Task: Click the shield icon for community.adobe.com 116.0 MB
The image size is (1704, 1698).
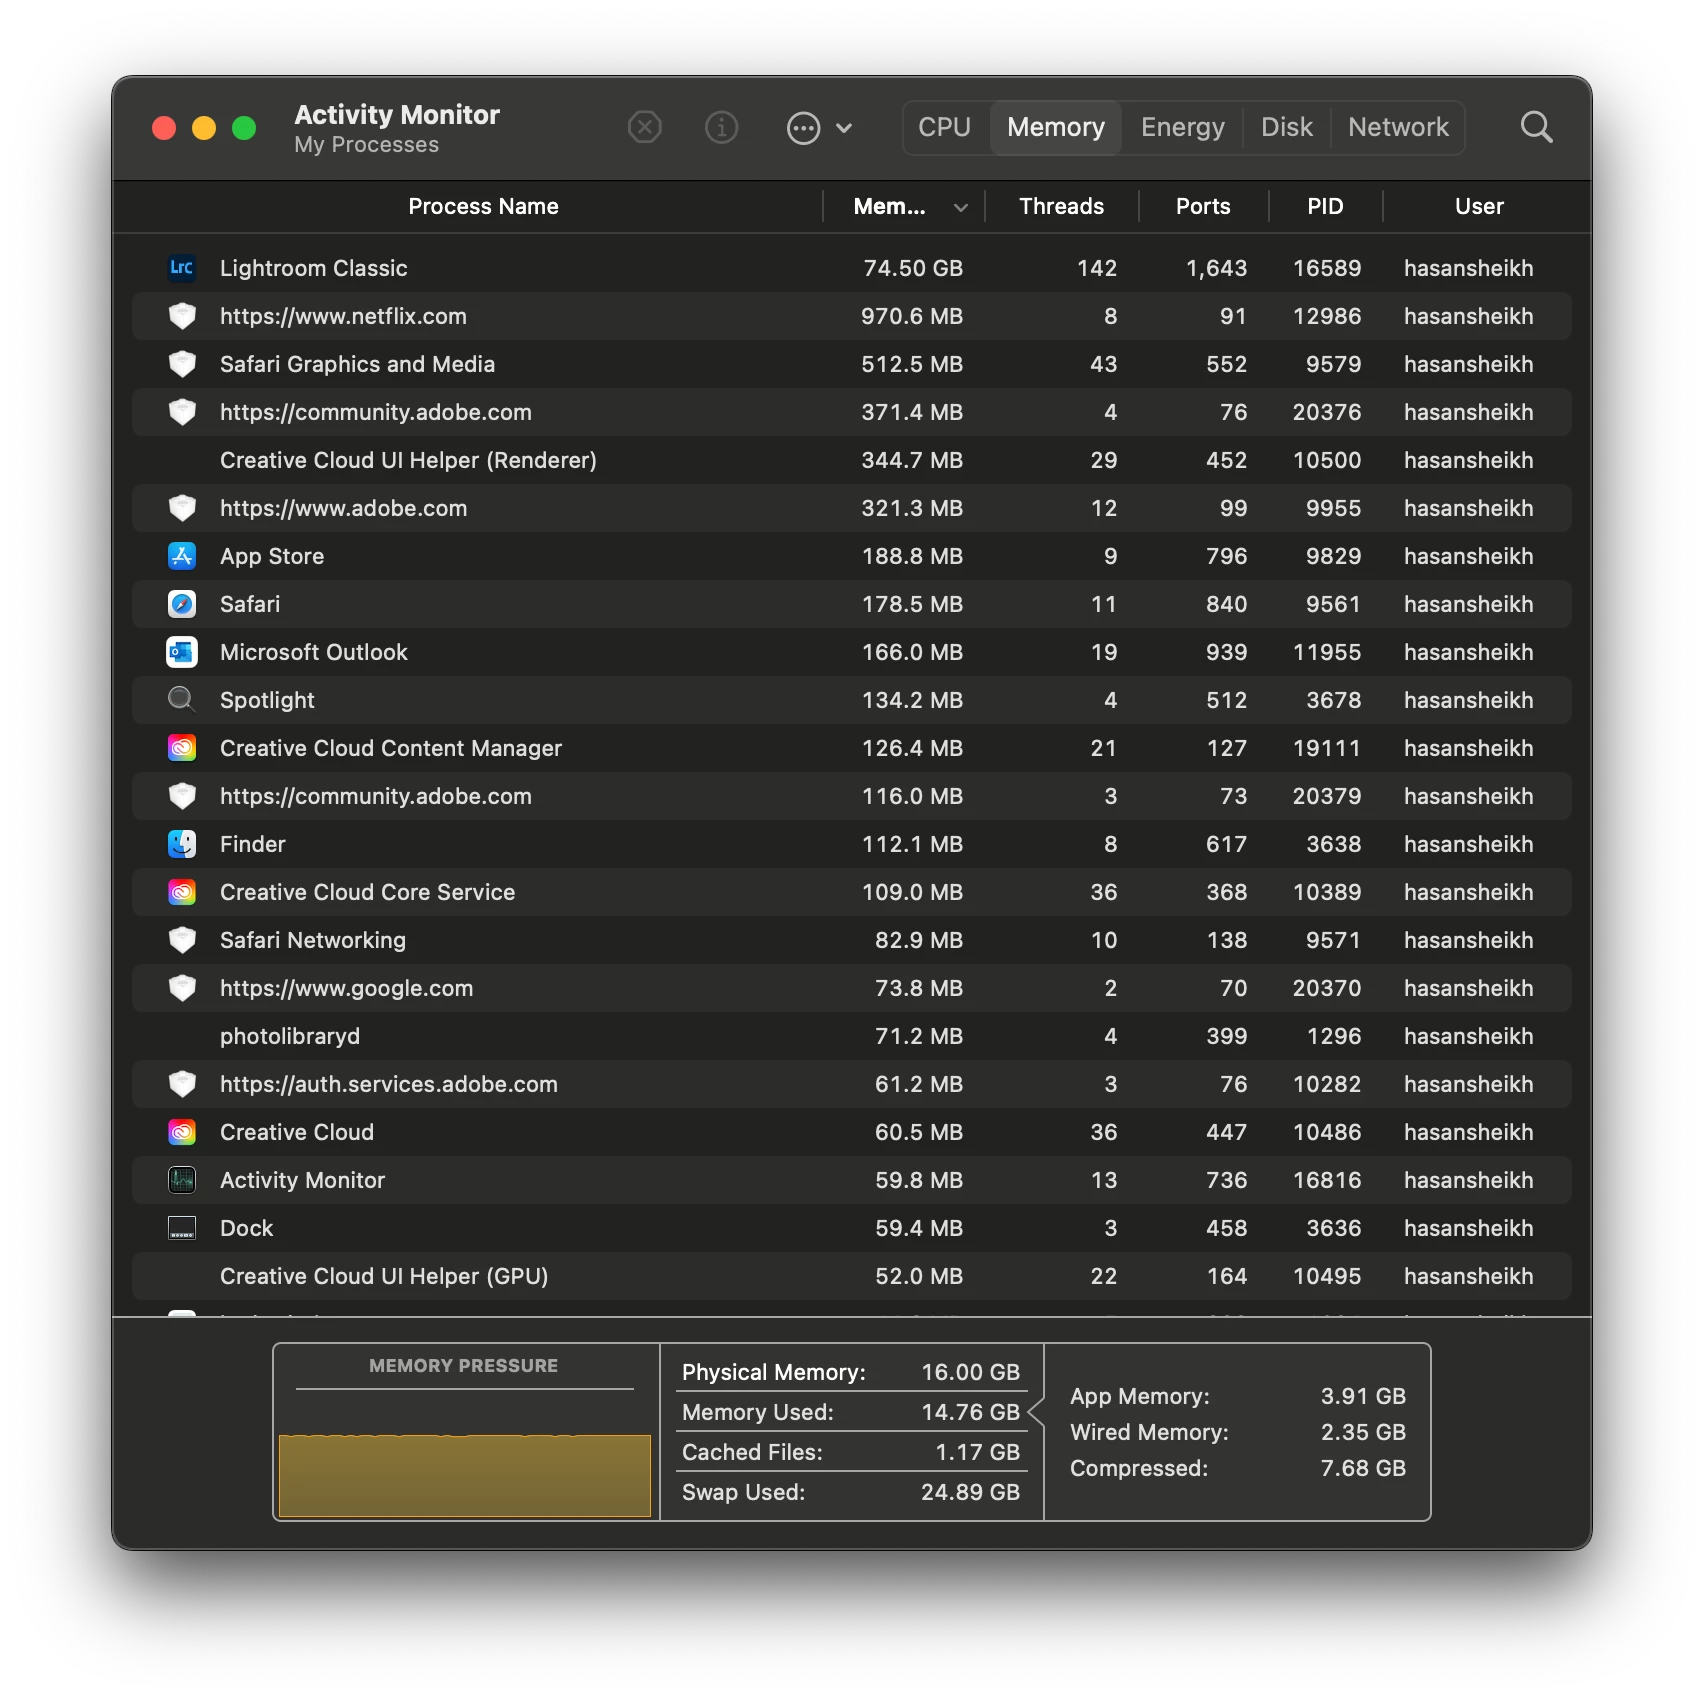Action: click(182, 796)
